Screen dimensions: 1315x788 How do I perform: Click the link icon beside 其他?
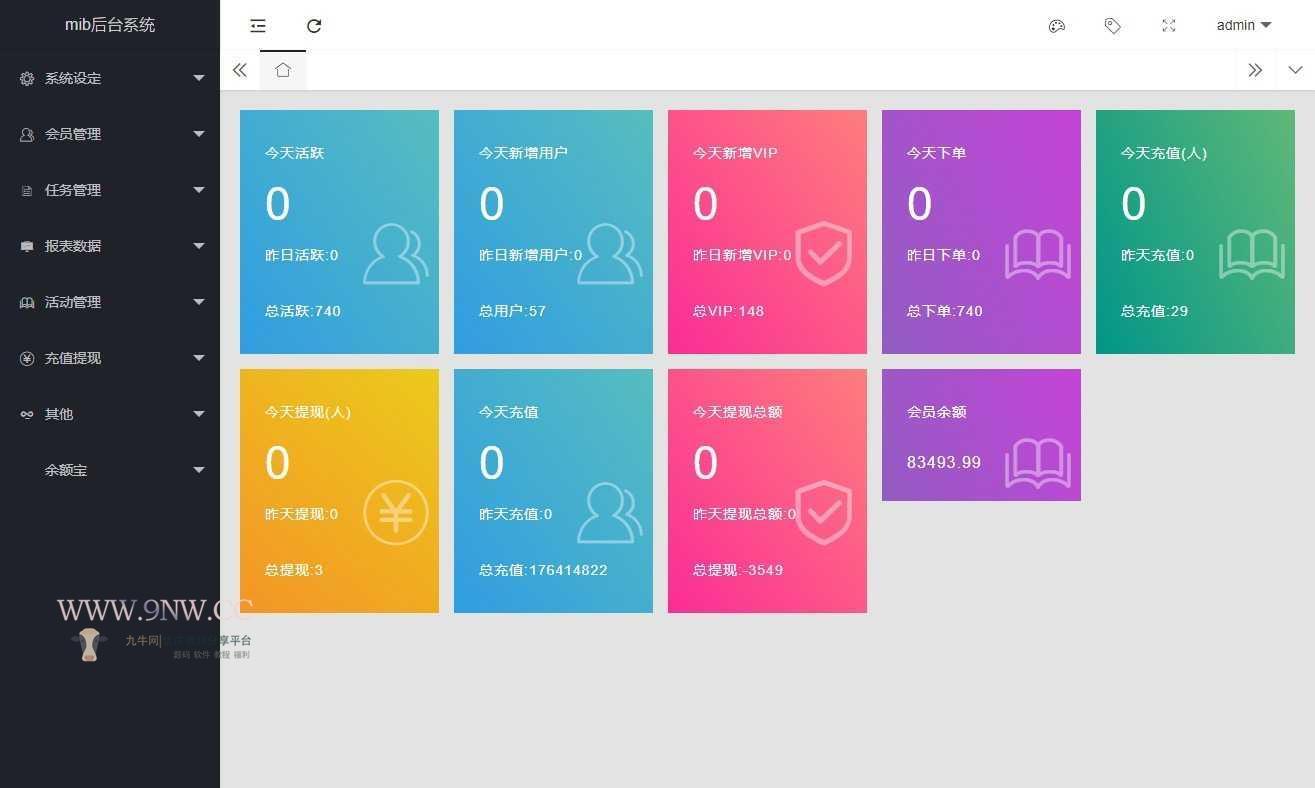(27, 414)
